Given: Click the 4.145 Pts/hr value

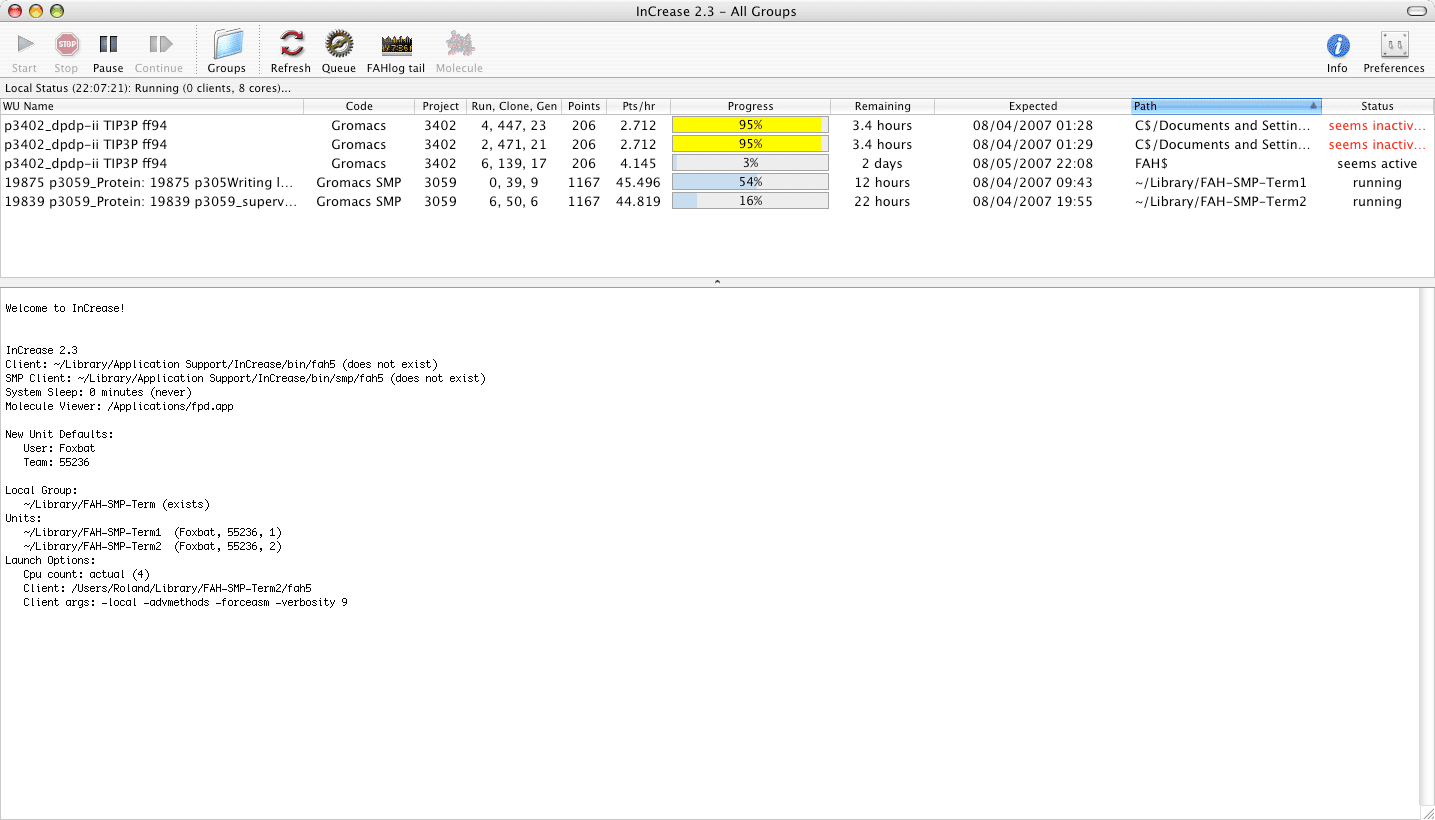Looking at the screenshot, I should point(638,164).
